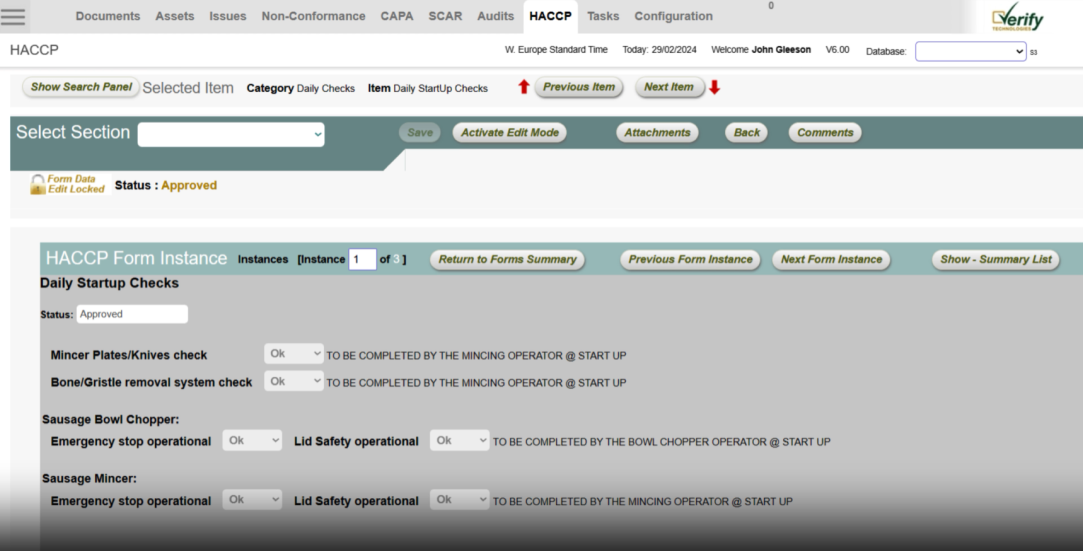Click the Form Data Edit Locked padlock icon
Viewport: 1083px width, 551px height.
(x=38, y=184)
